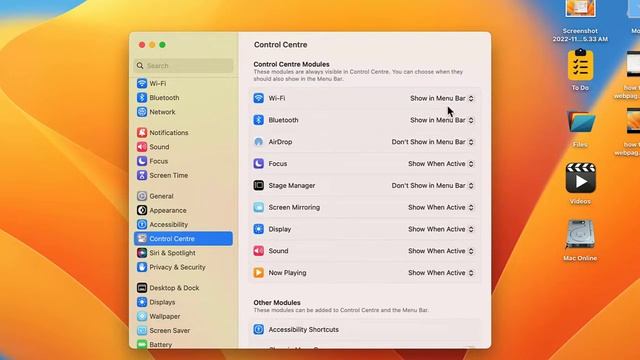The image size is (640, 360).
Task: Select Bluetooth icon in sidebar
Action: coord(142,98)
